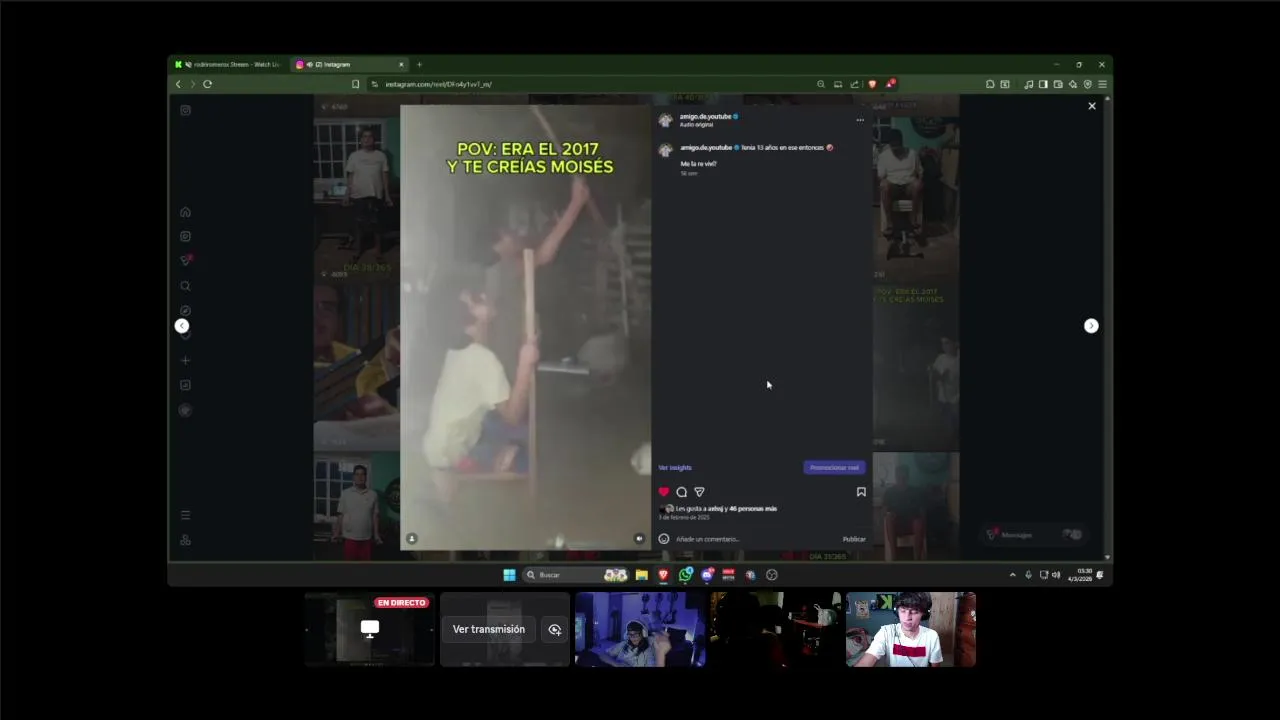Switch to the rodriromerox Stream browser tab

231,64
